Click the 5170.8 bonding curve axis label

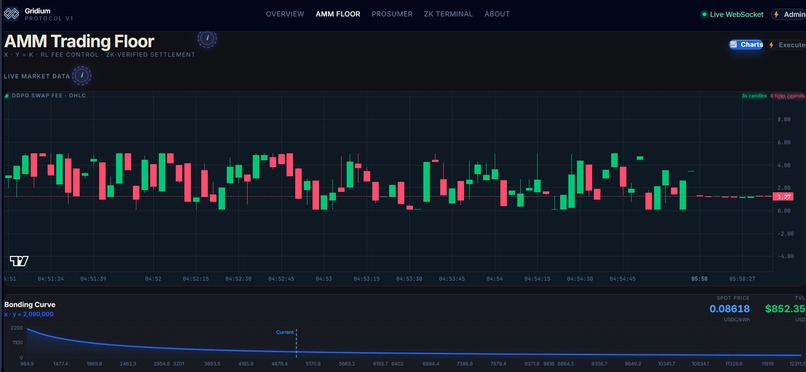(x=313, y=364)
